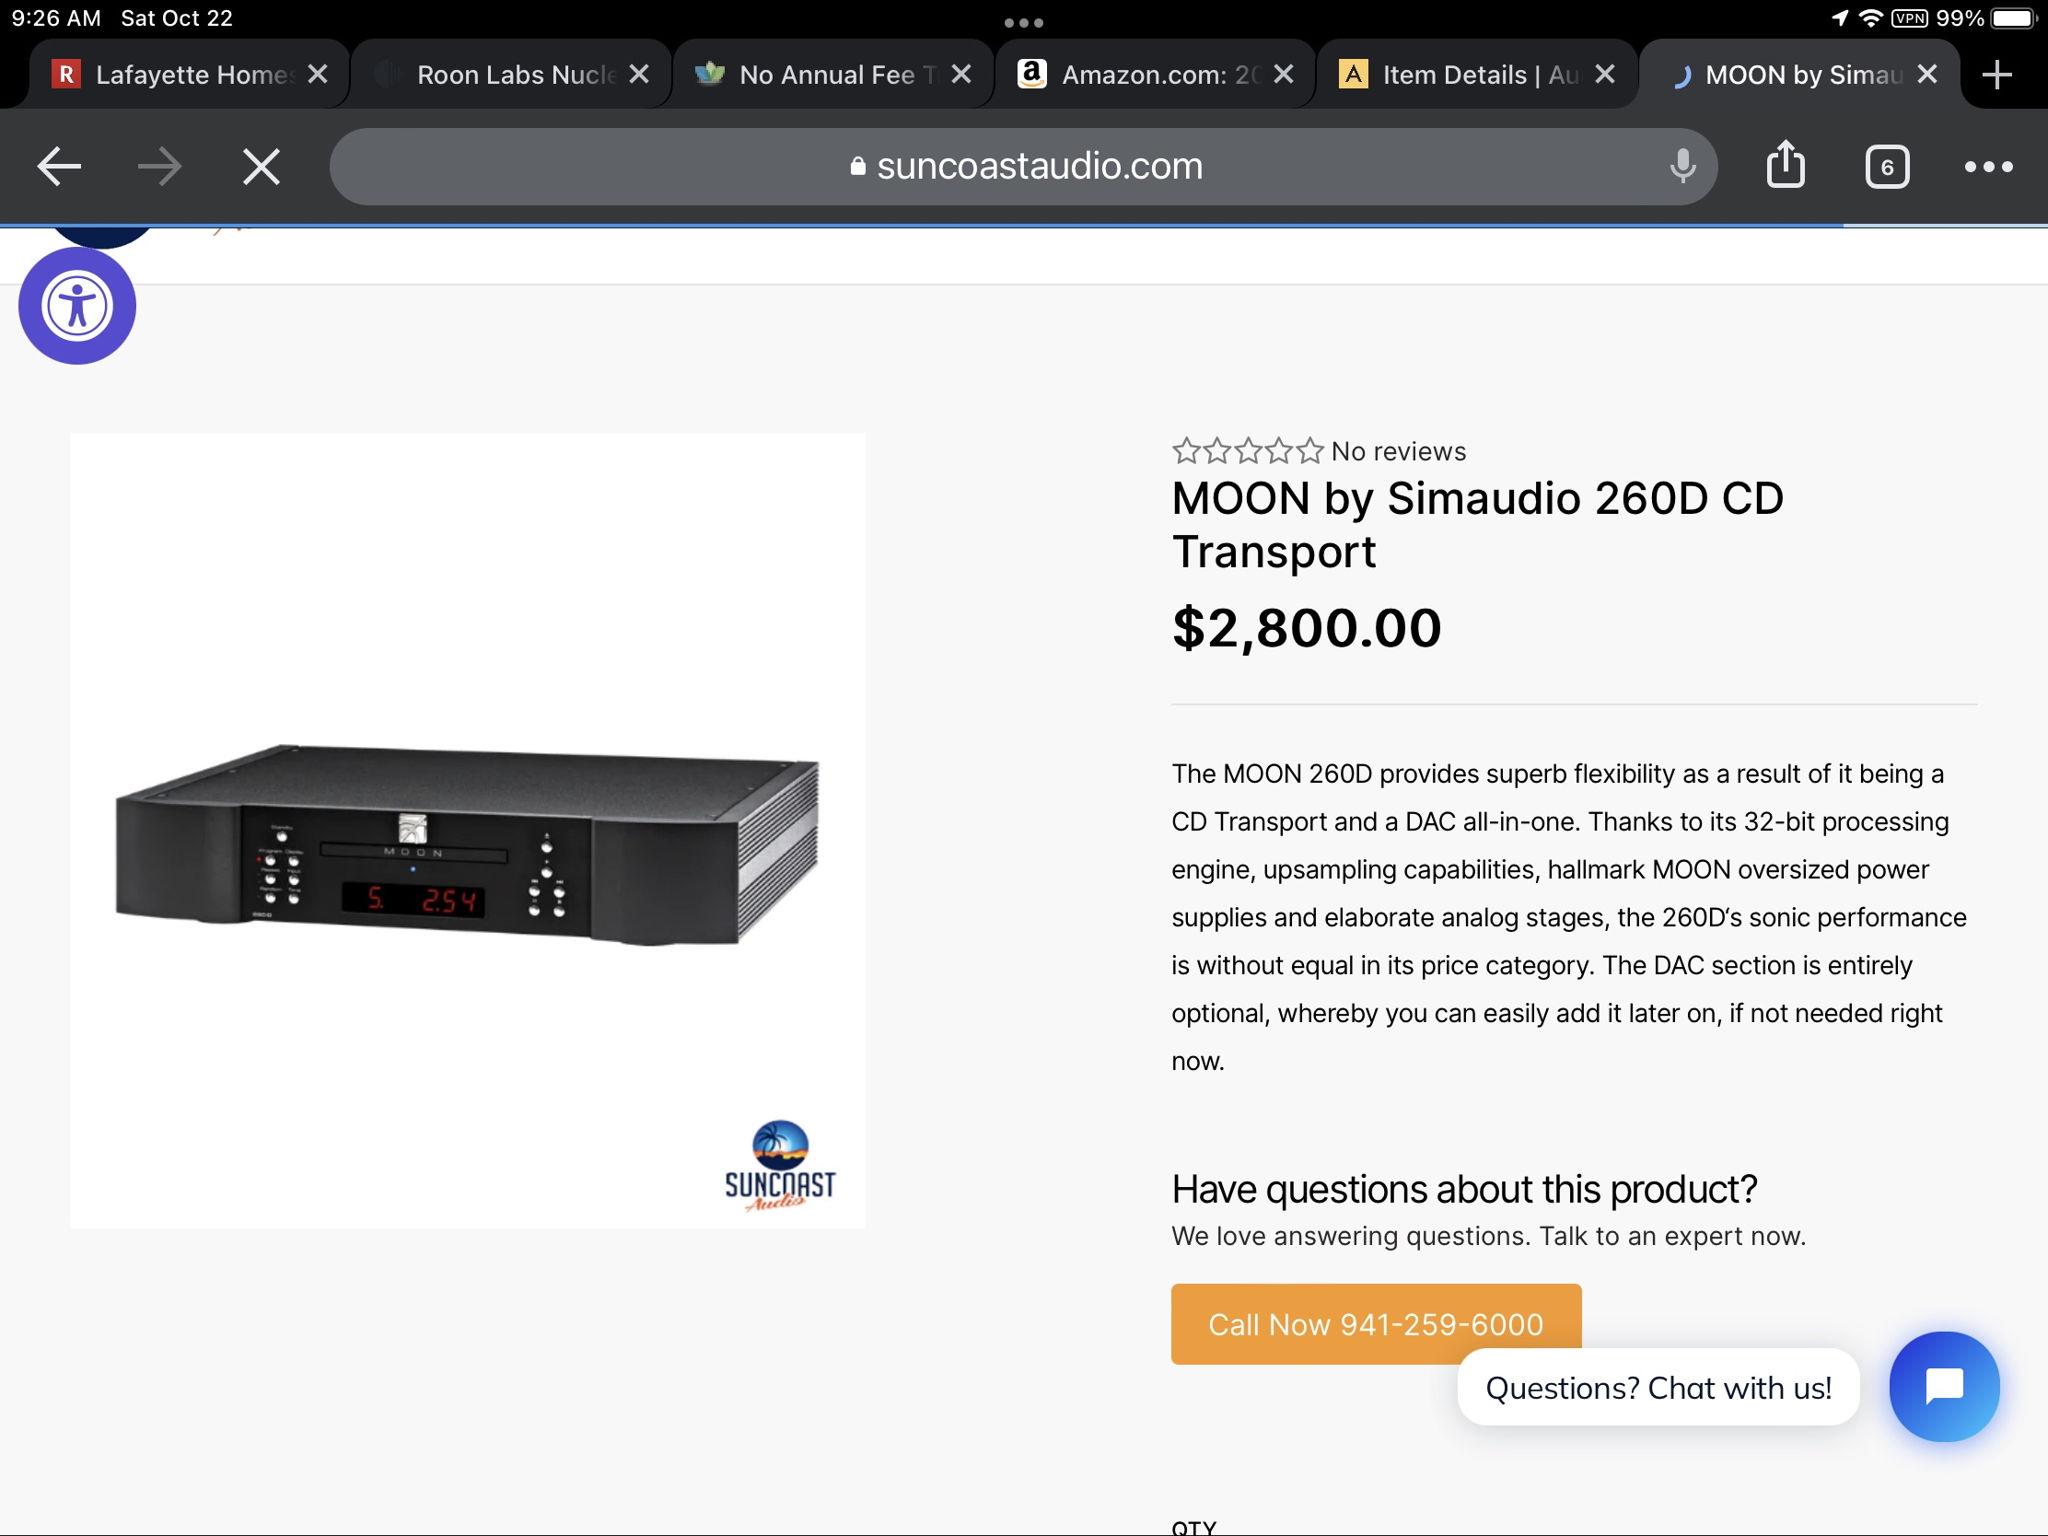Image resolution: width=2048 pixels, height=1536 pixels.
Task: Open a new tab with plus
Action: [1996, 75]
